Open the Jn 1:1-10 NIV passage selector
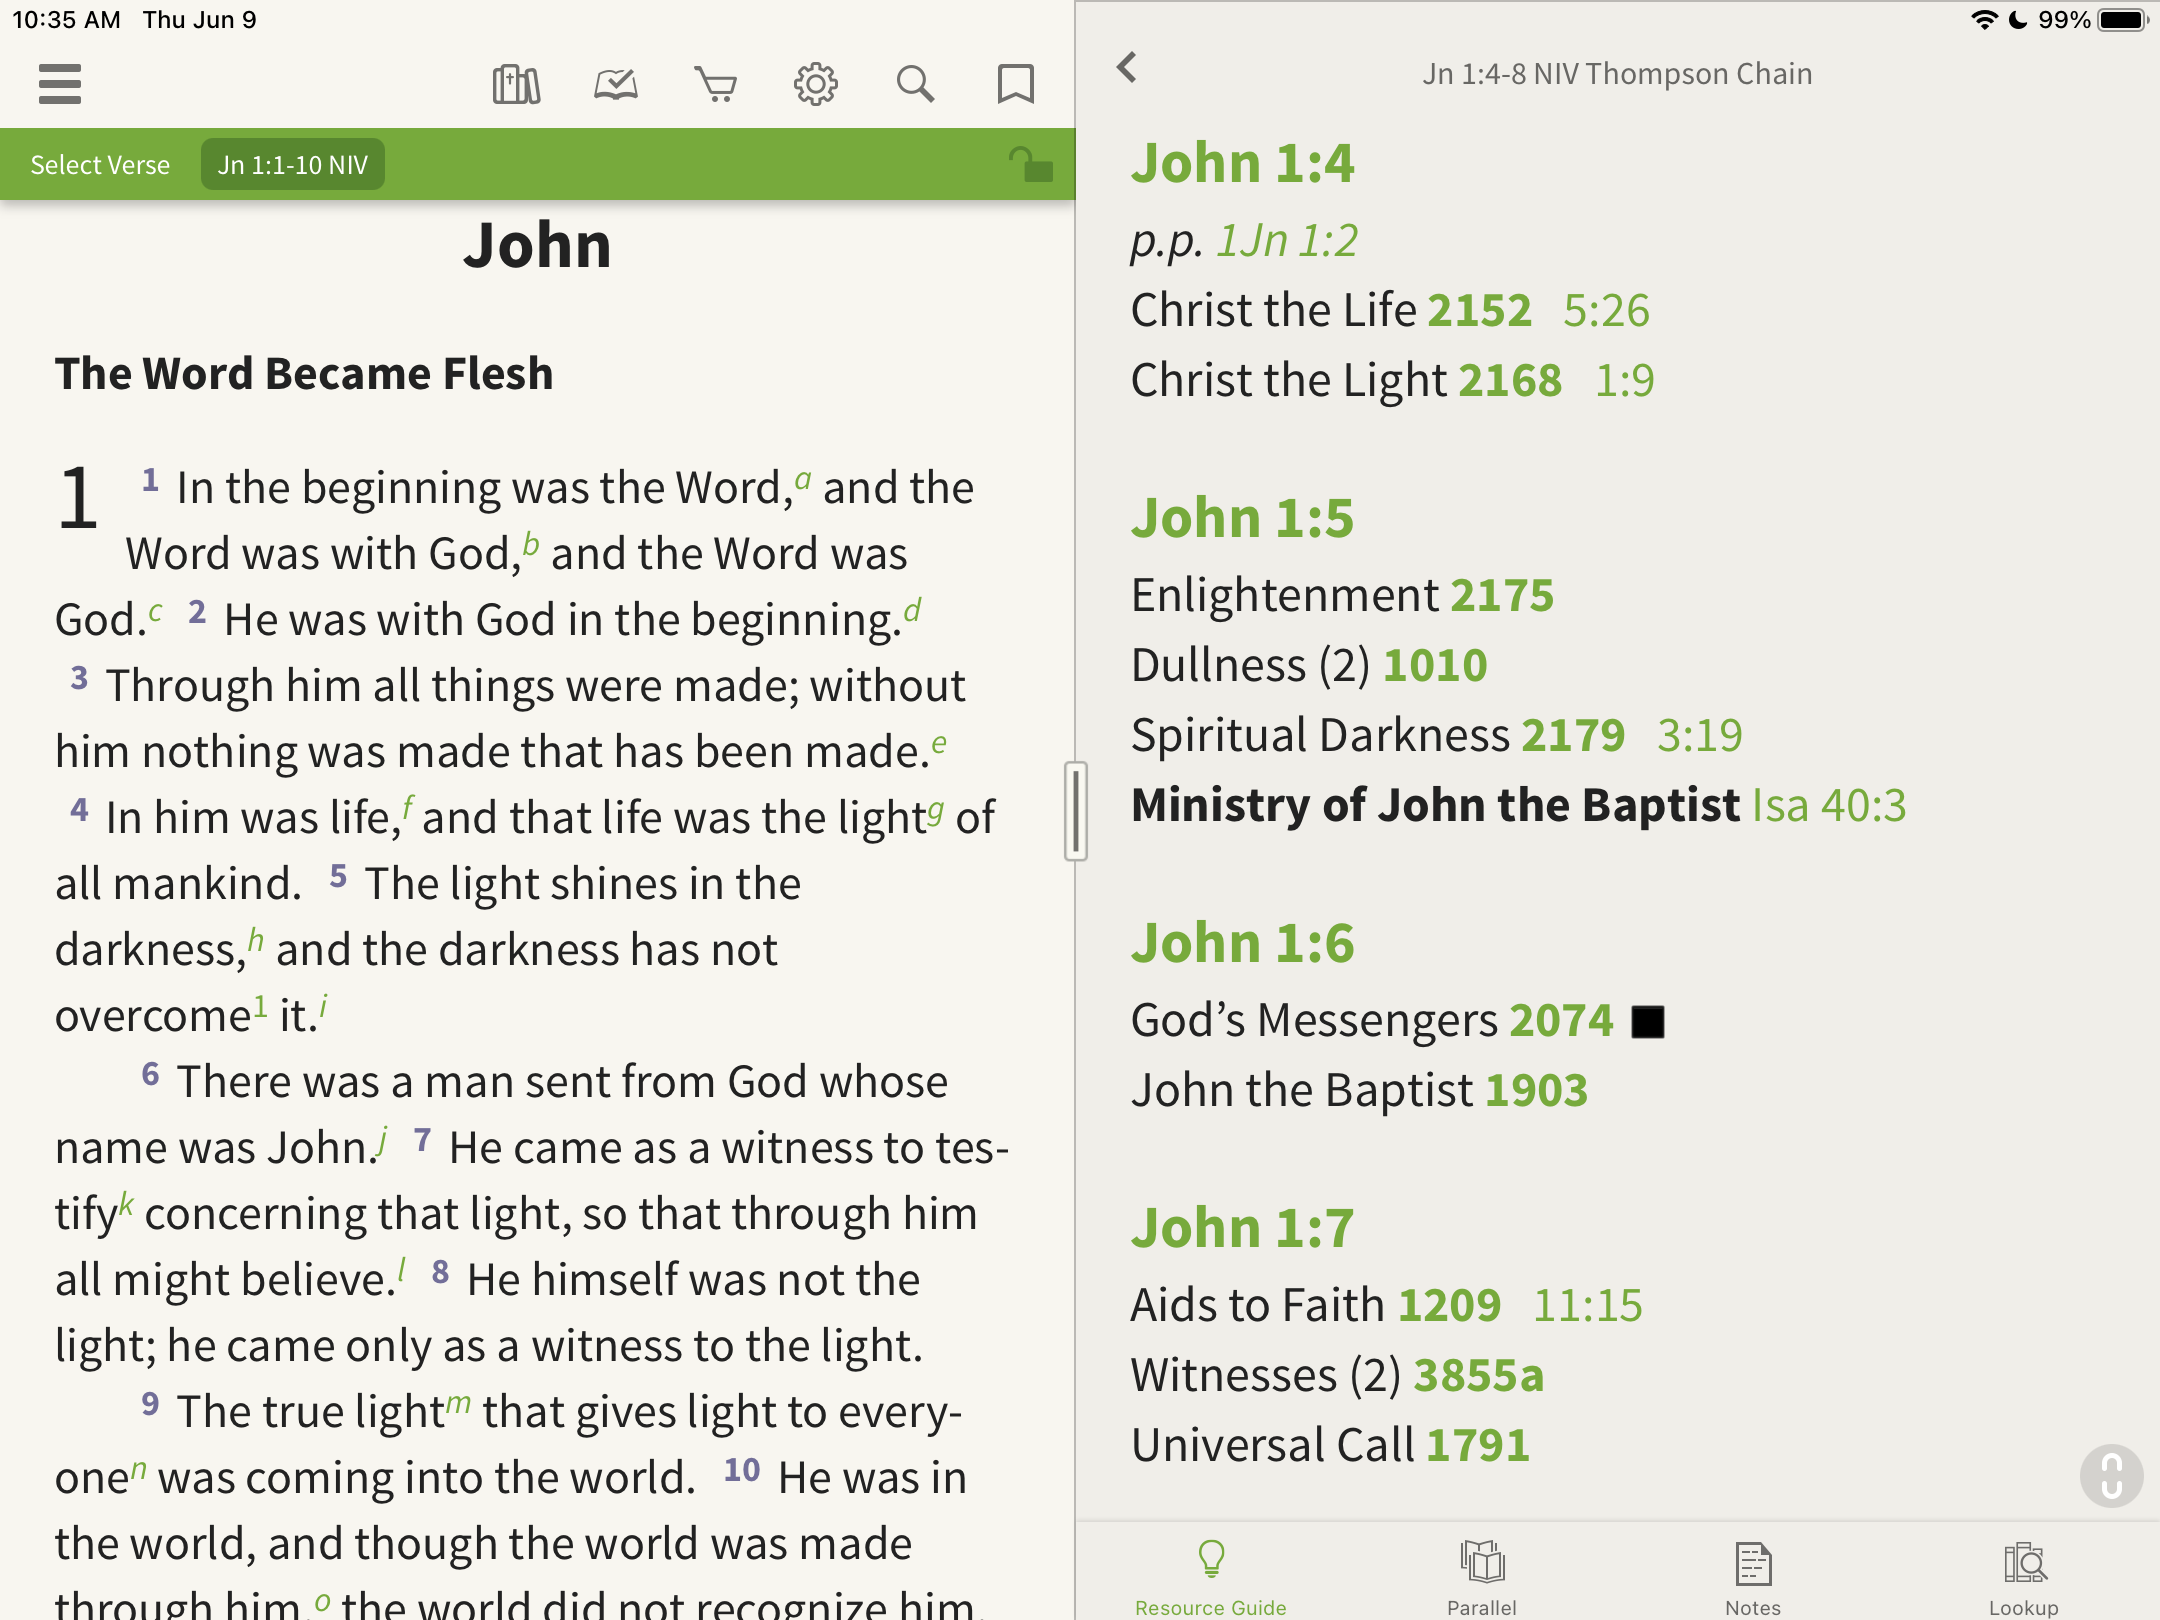This screenshot has width=2160, height=1620. tap(293, 165)
